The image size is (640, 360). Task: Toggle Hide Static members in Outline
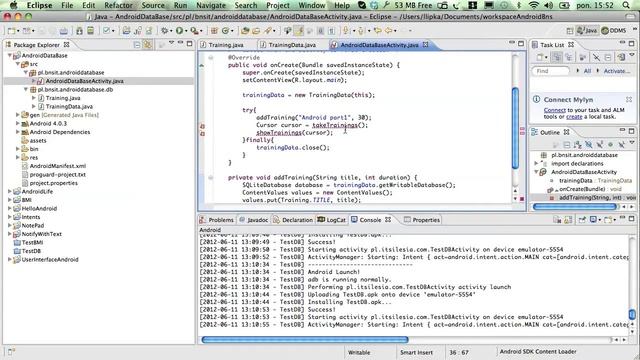point(600,144)
